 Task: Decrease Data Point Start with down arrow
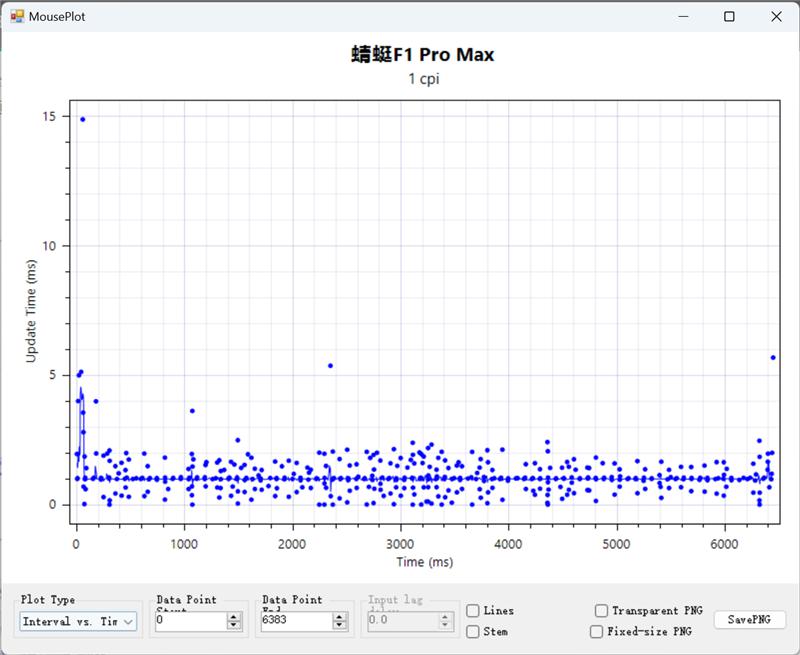tap(234, 626)
